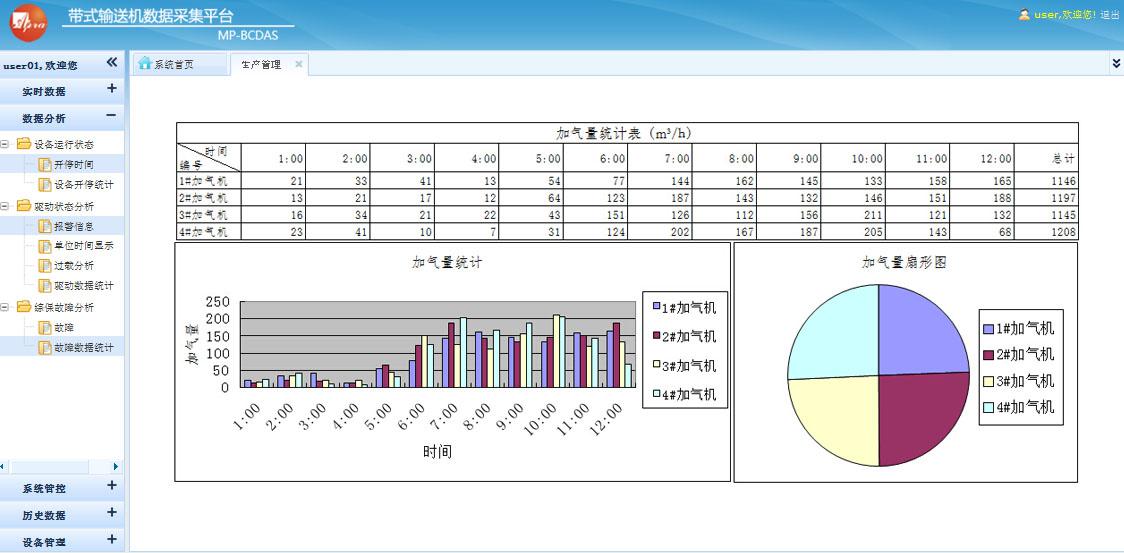Click the 退出 logout link
This screenshot has height=553, width=1124.
click(x=1110, y=15)
